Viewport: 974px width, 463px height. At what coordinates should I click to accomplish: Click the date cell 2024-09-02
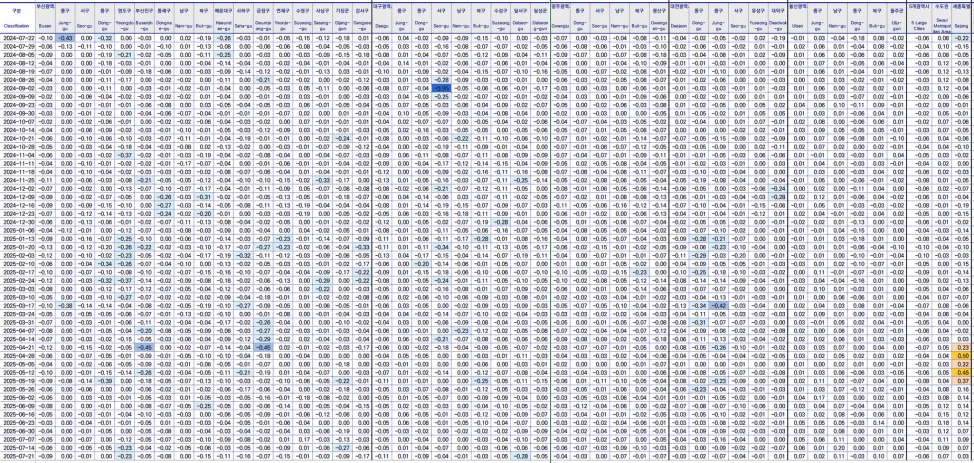pos(16,88)
